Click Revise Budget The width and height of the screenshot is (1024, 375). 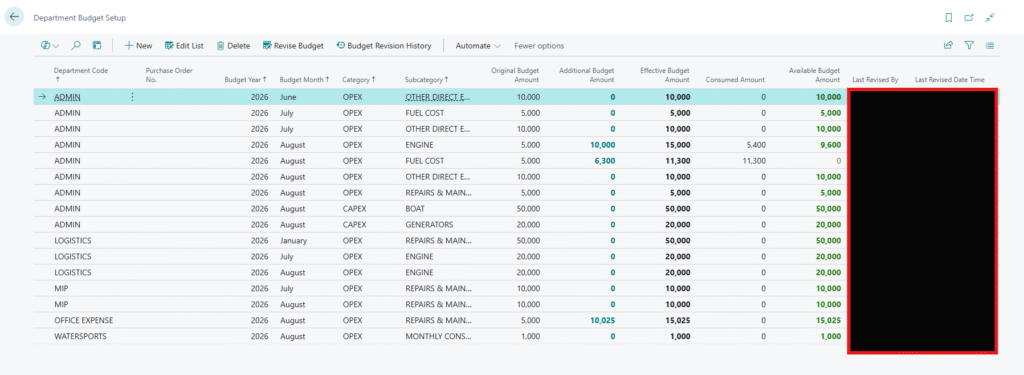pos(293,46)
